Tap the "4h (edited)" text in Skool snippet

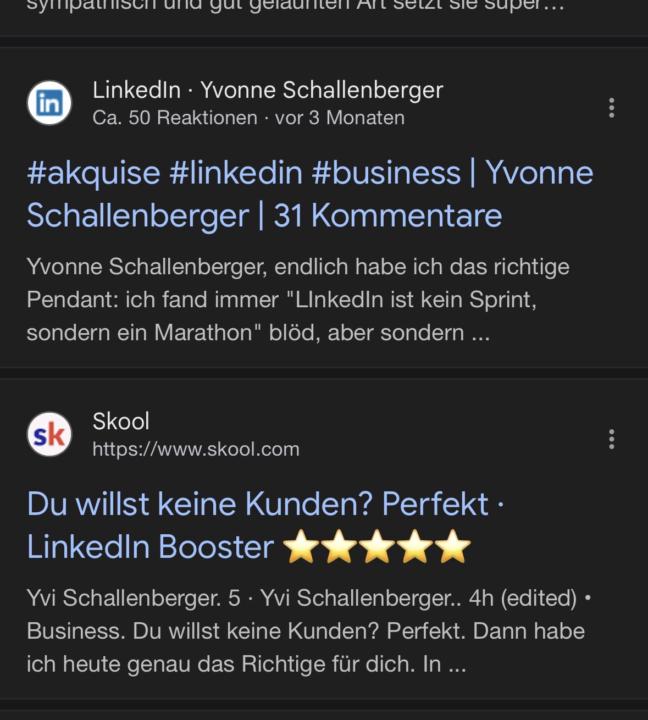coord(517,598)
